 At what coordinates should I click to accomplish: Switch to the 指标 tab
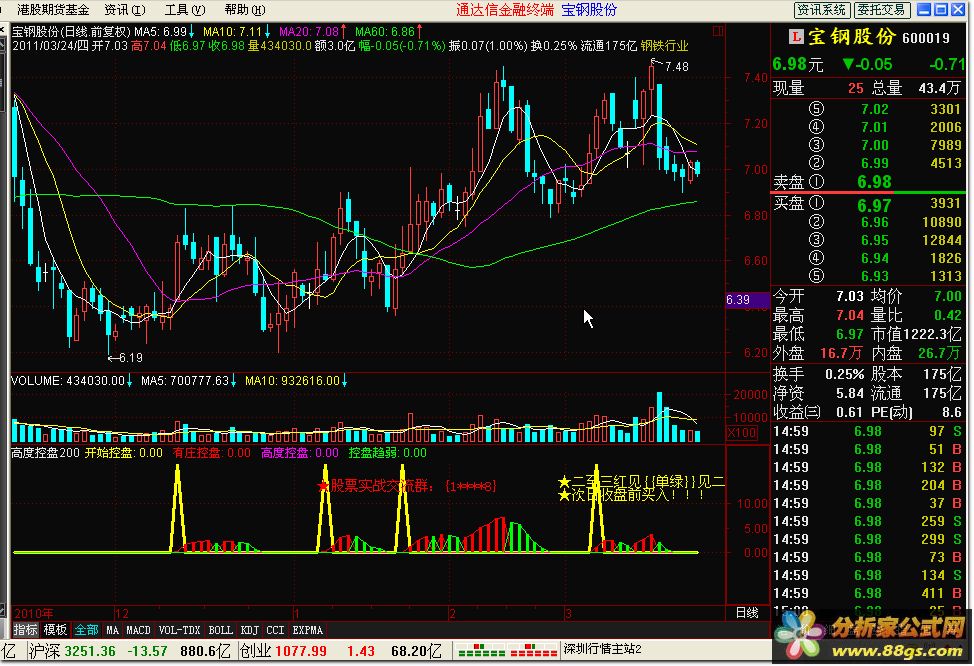[25, 630]
